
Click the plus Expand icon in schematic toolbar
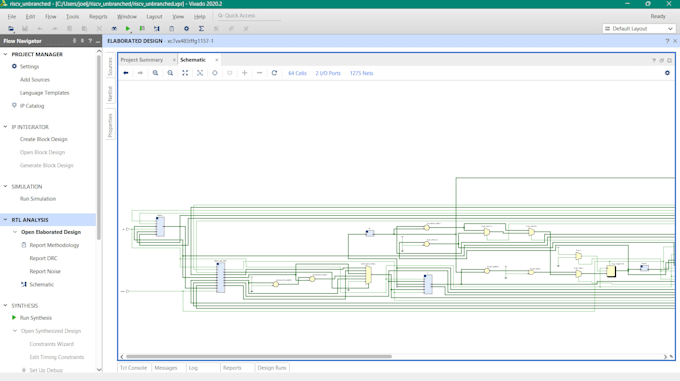245,73
